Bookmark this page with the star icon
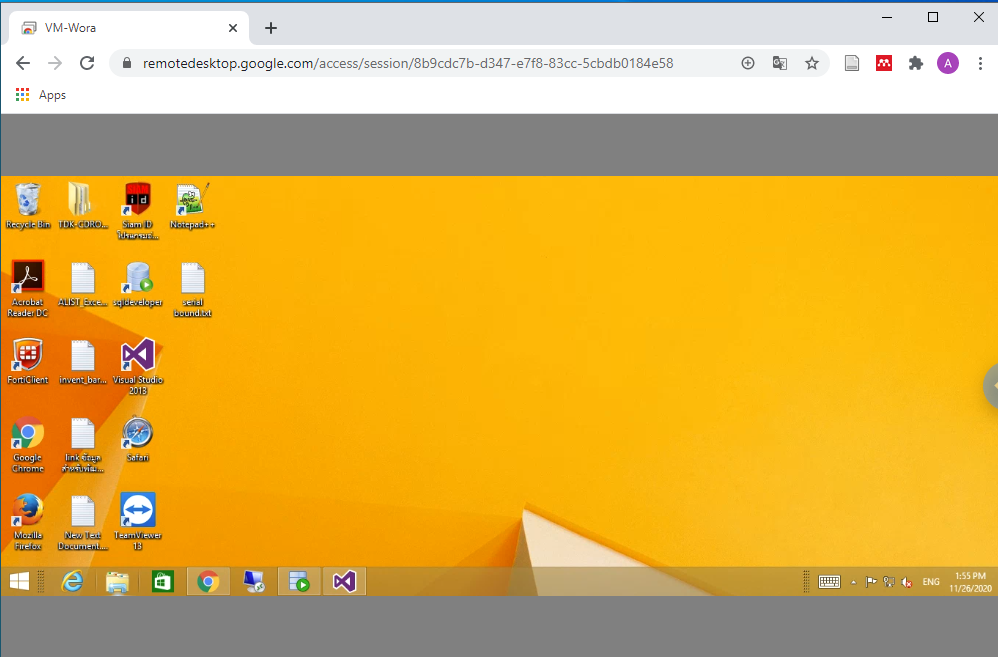The height and width of the screenshot is (657, 998). [812, 63]
